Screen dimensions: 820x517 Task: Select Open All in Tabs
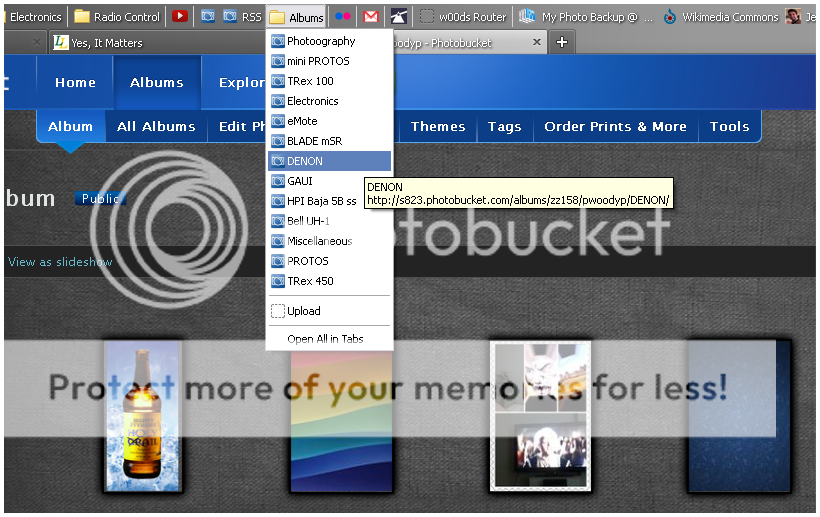click(325, 339)
